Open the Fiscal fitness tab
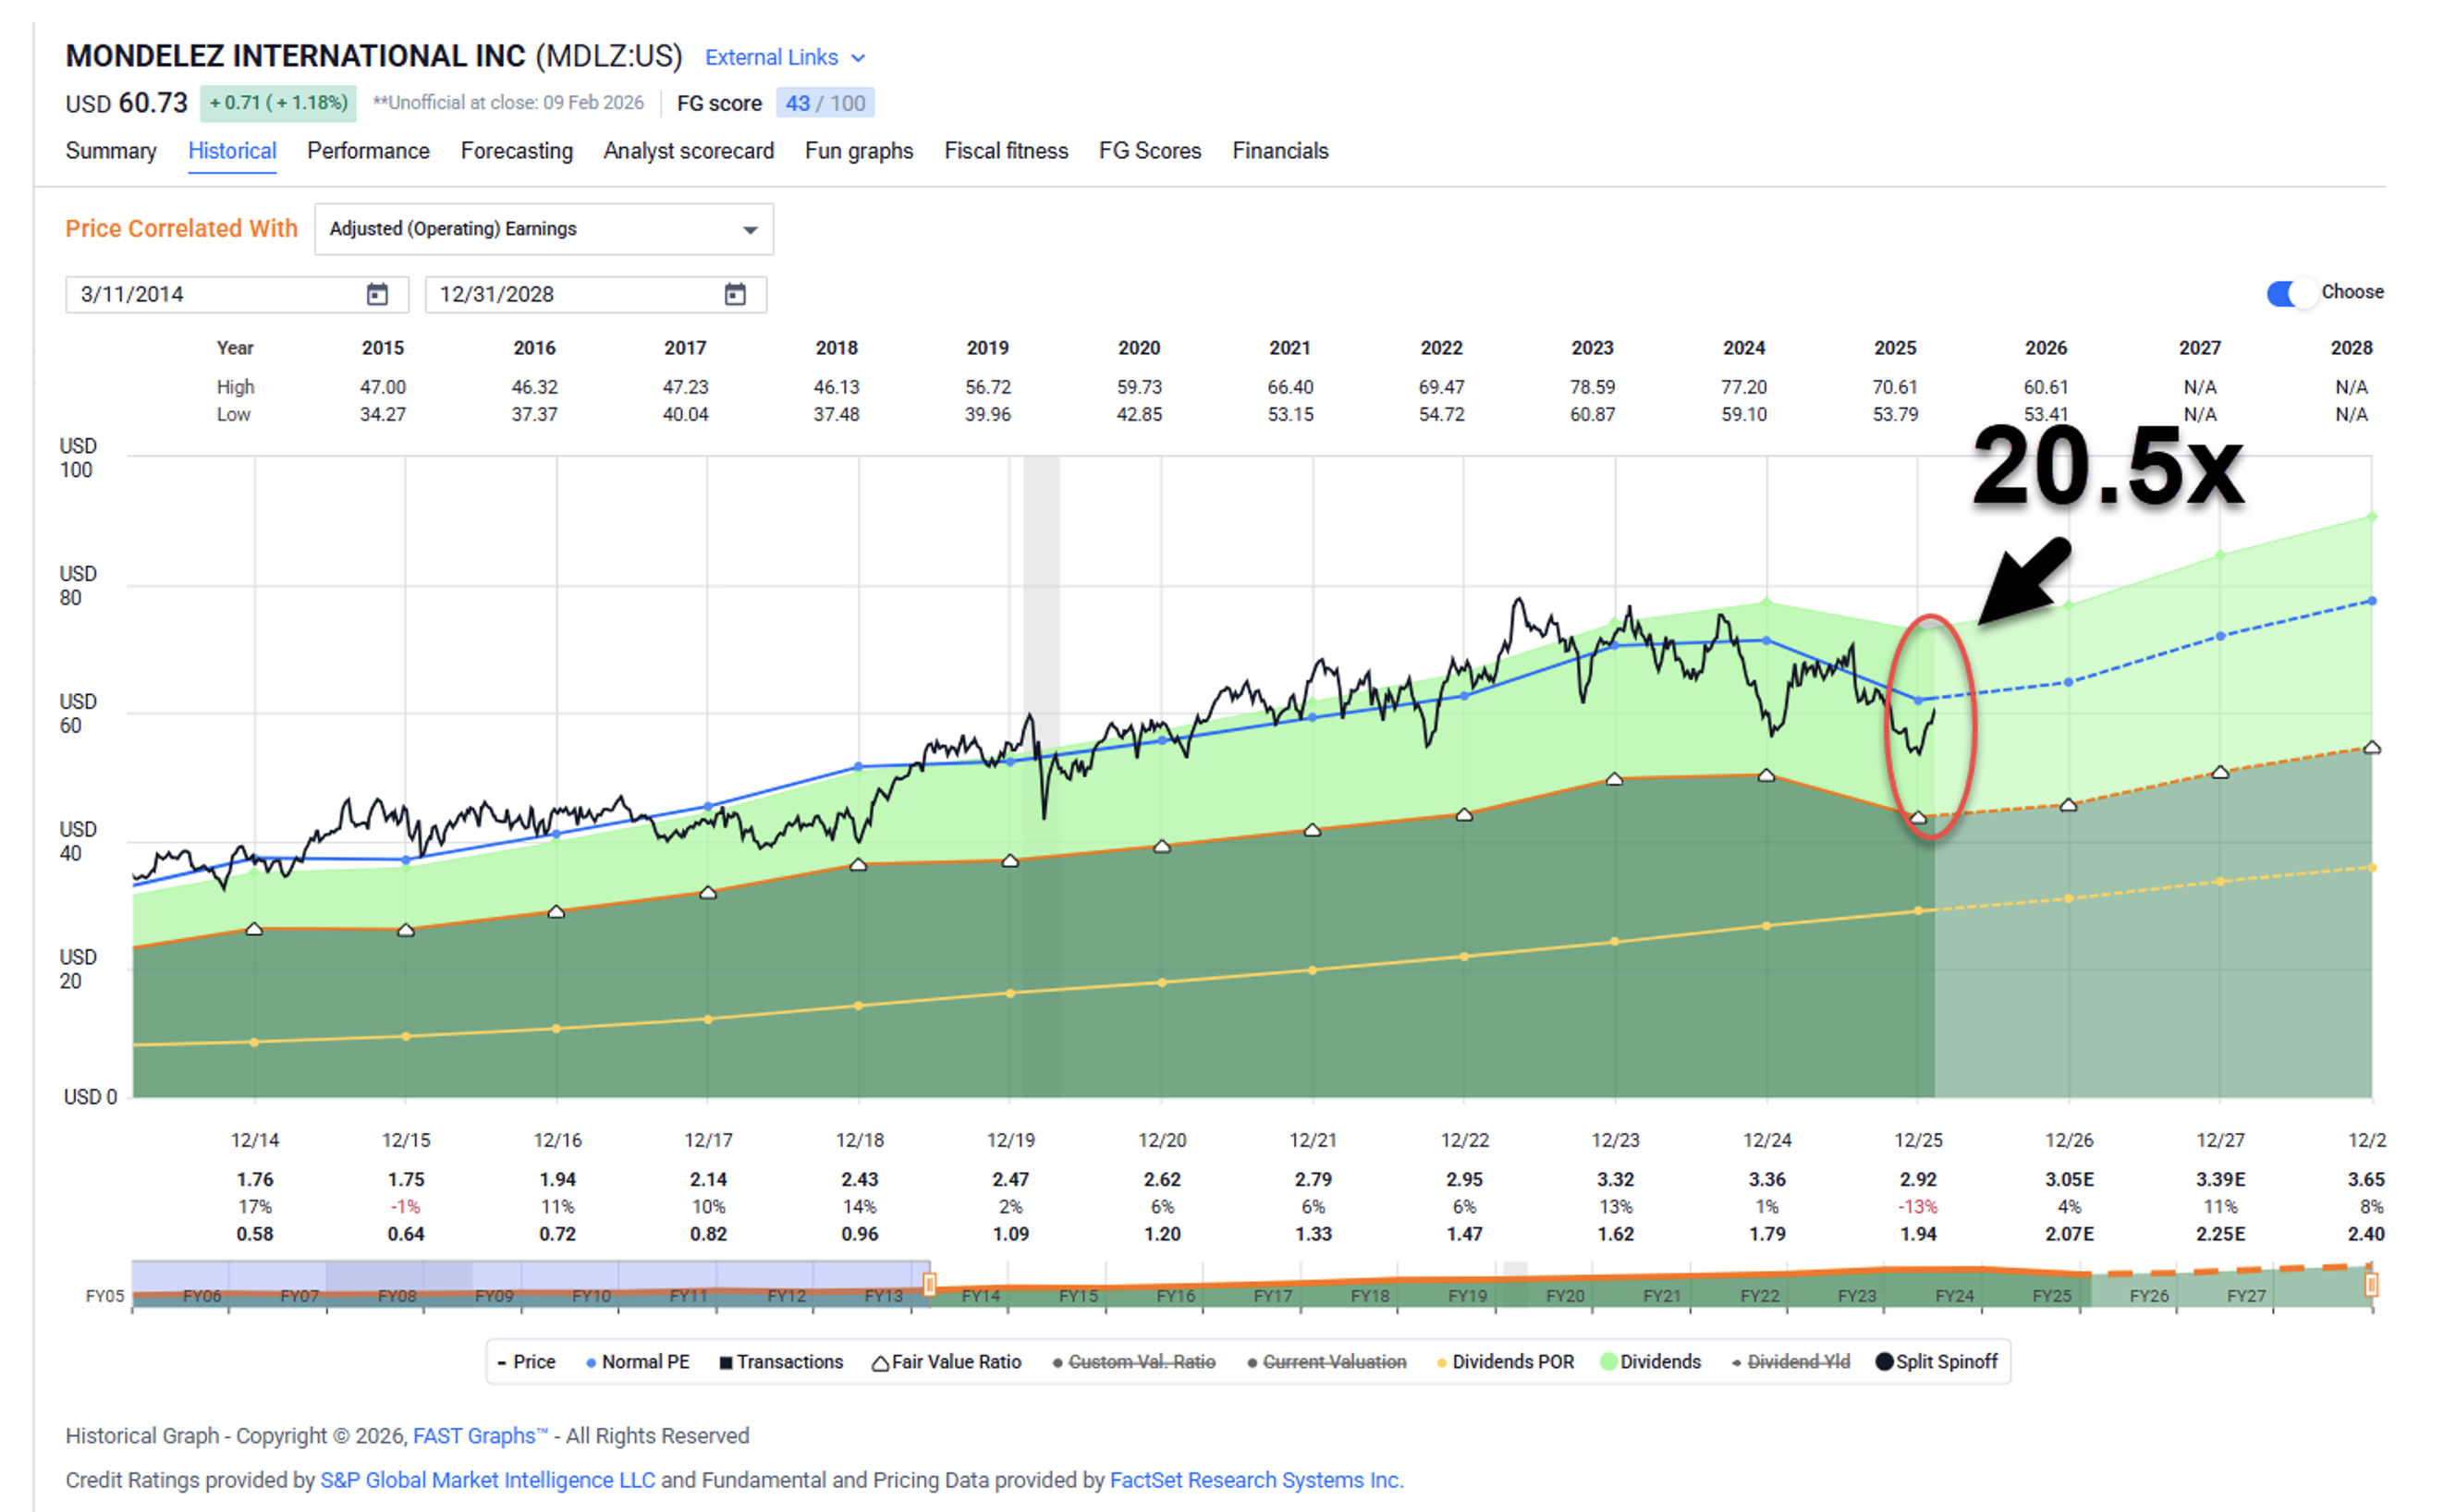Viewport: 2444px width, 1512px height. point(1005,151)
